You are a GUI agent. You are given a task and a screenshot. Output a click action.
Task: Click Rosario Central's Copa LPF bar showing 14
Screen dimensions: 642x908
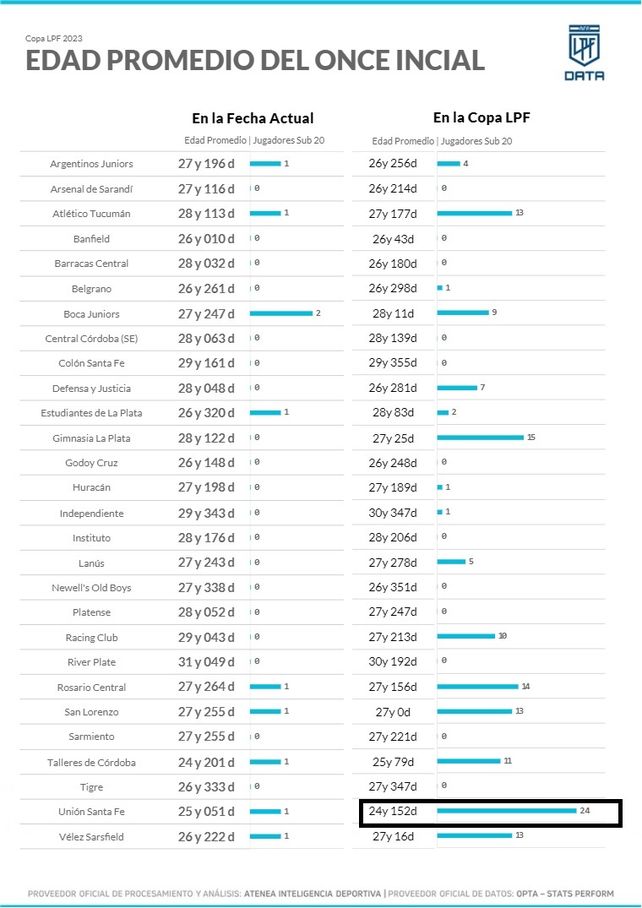click(477, 687)
